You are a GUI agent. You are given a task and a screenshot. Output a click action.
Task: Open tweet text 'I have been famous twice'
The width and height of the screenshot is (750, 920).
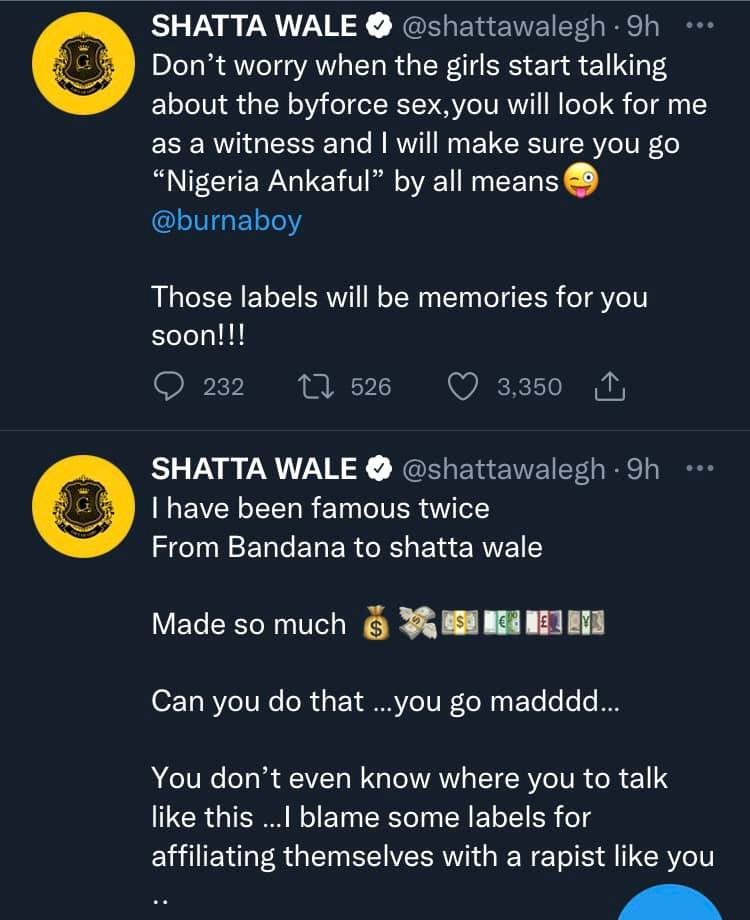click(320, 508)
